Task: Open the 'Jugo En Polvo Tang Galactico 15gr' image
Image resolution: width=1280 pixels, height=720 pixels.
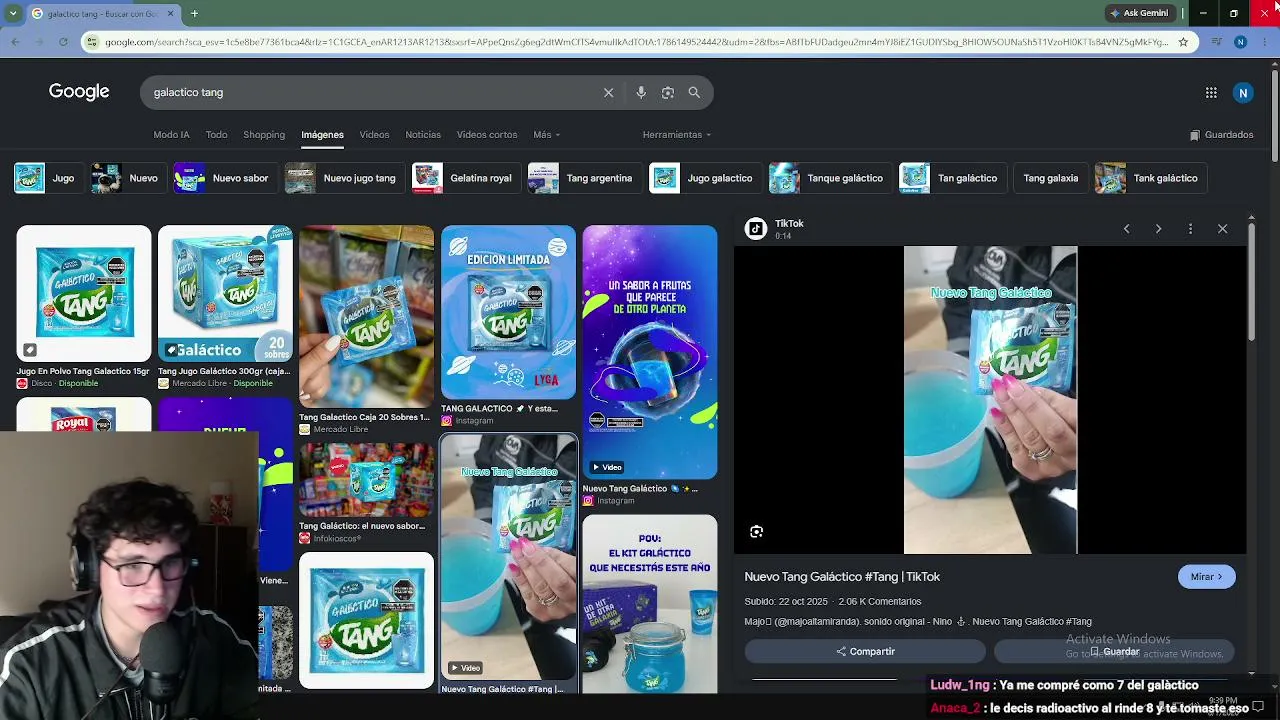Action: click(84, 293)
